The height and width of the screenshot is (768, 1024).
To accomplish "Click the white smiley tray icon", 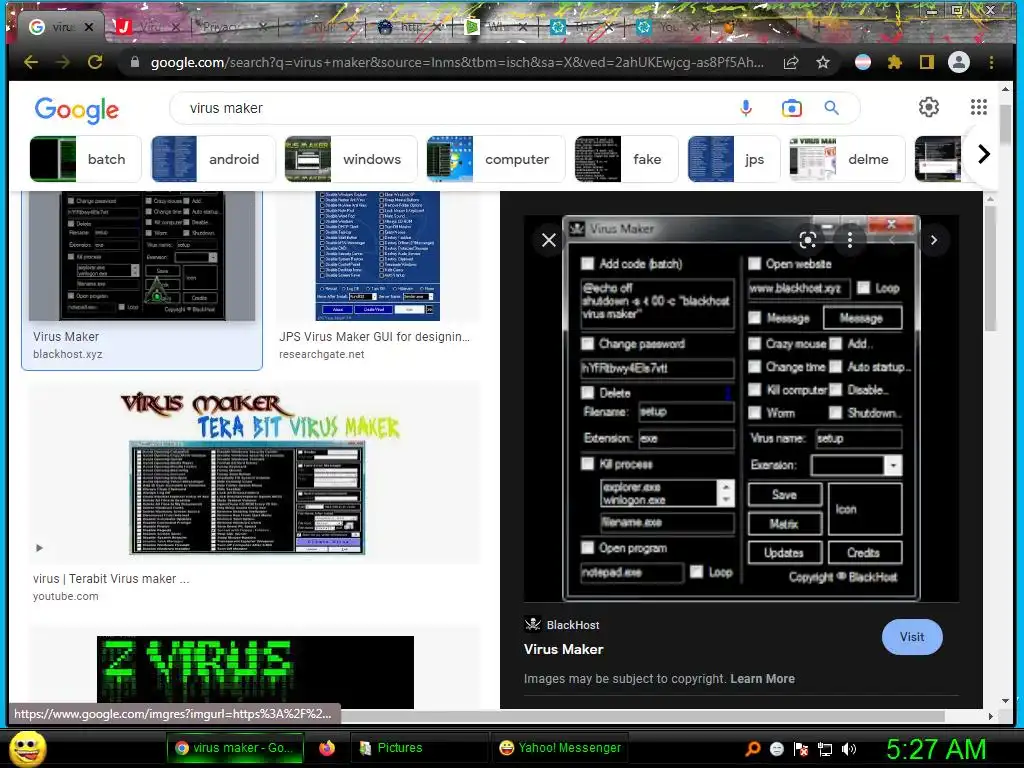I will point(776,748).
